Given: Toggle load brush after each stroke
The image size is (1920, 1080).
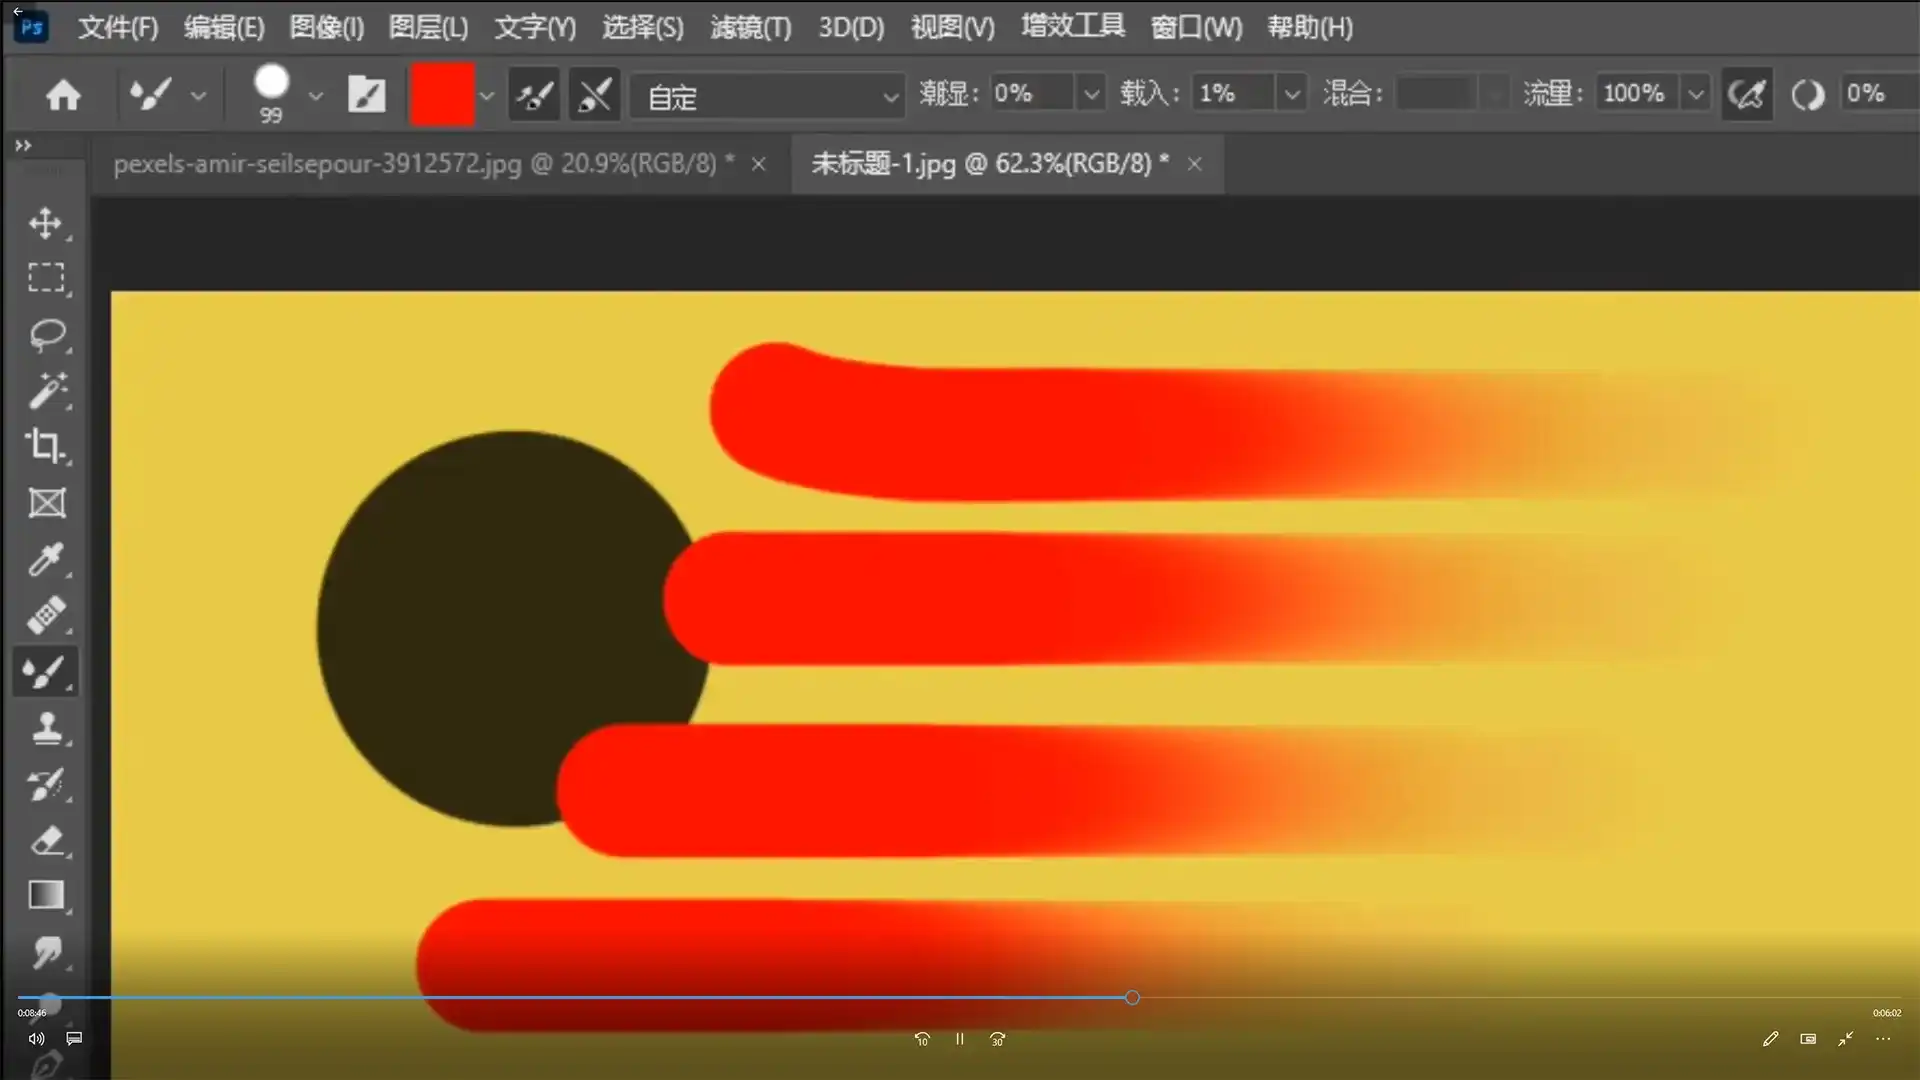Looking at the screenshot, I should tap(534, 93).
